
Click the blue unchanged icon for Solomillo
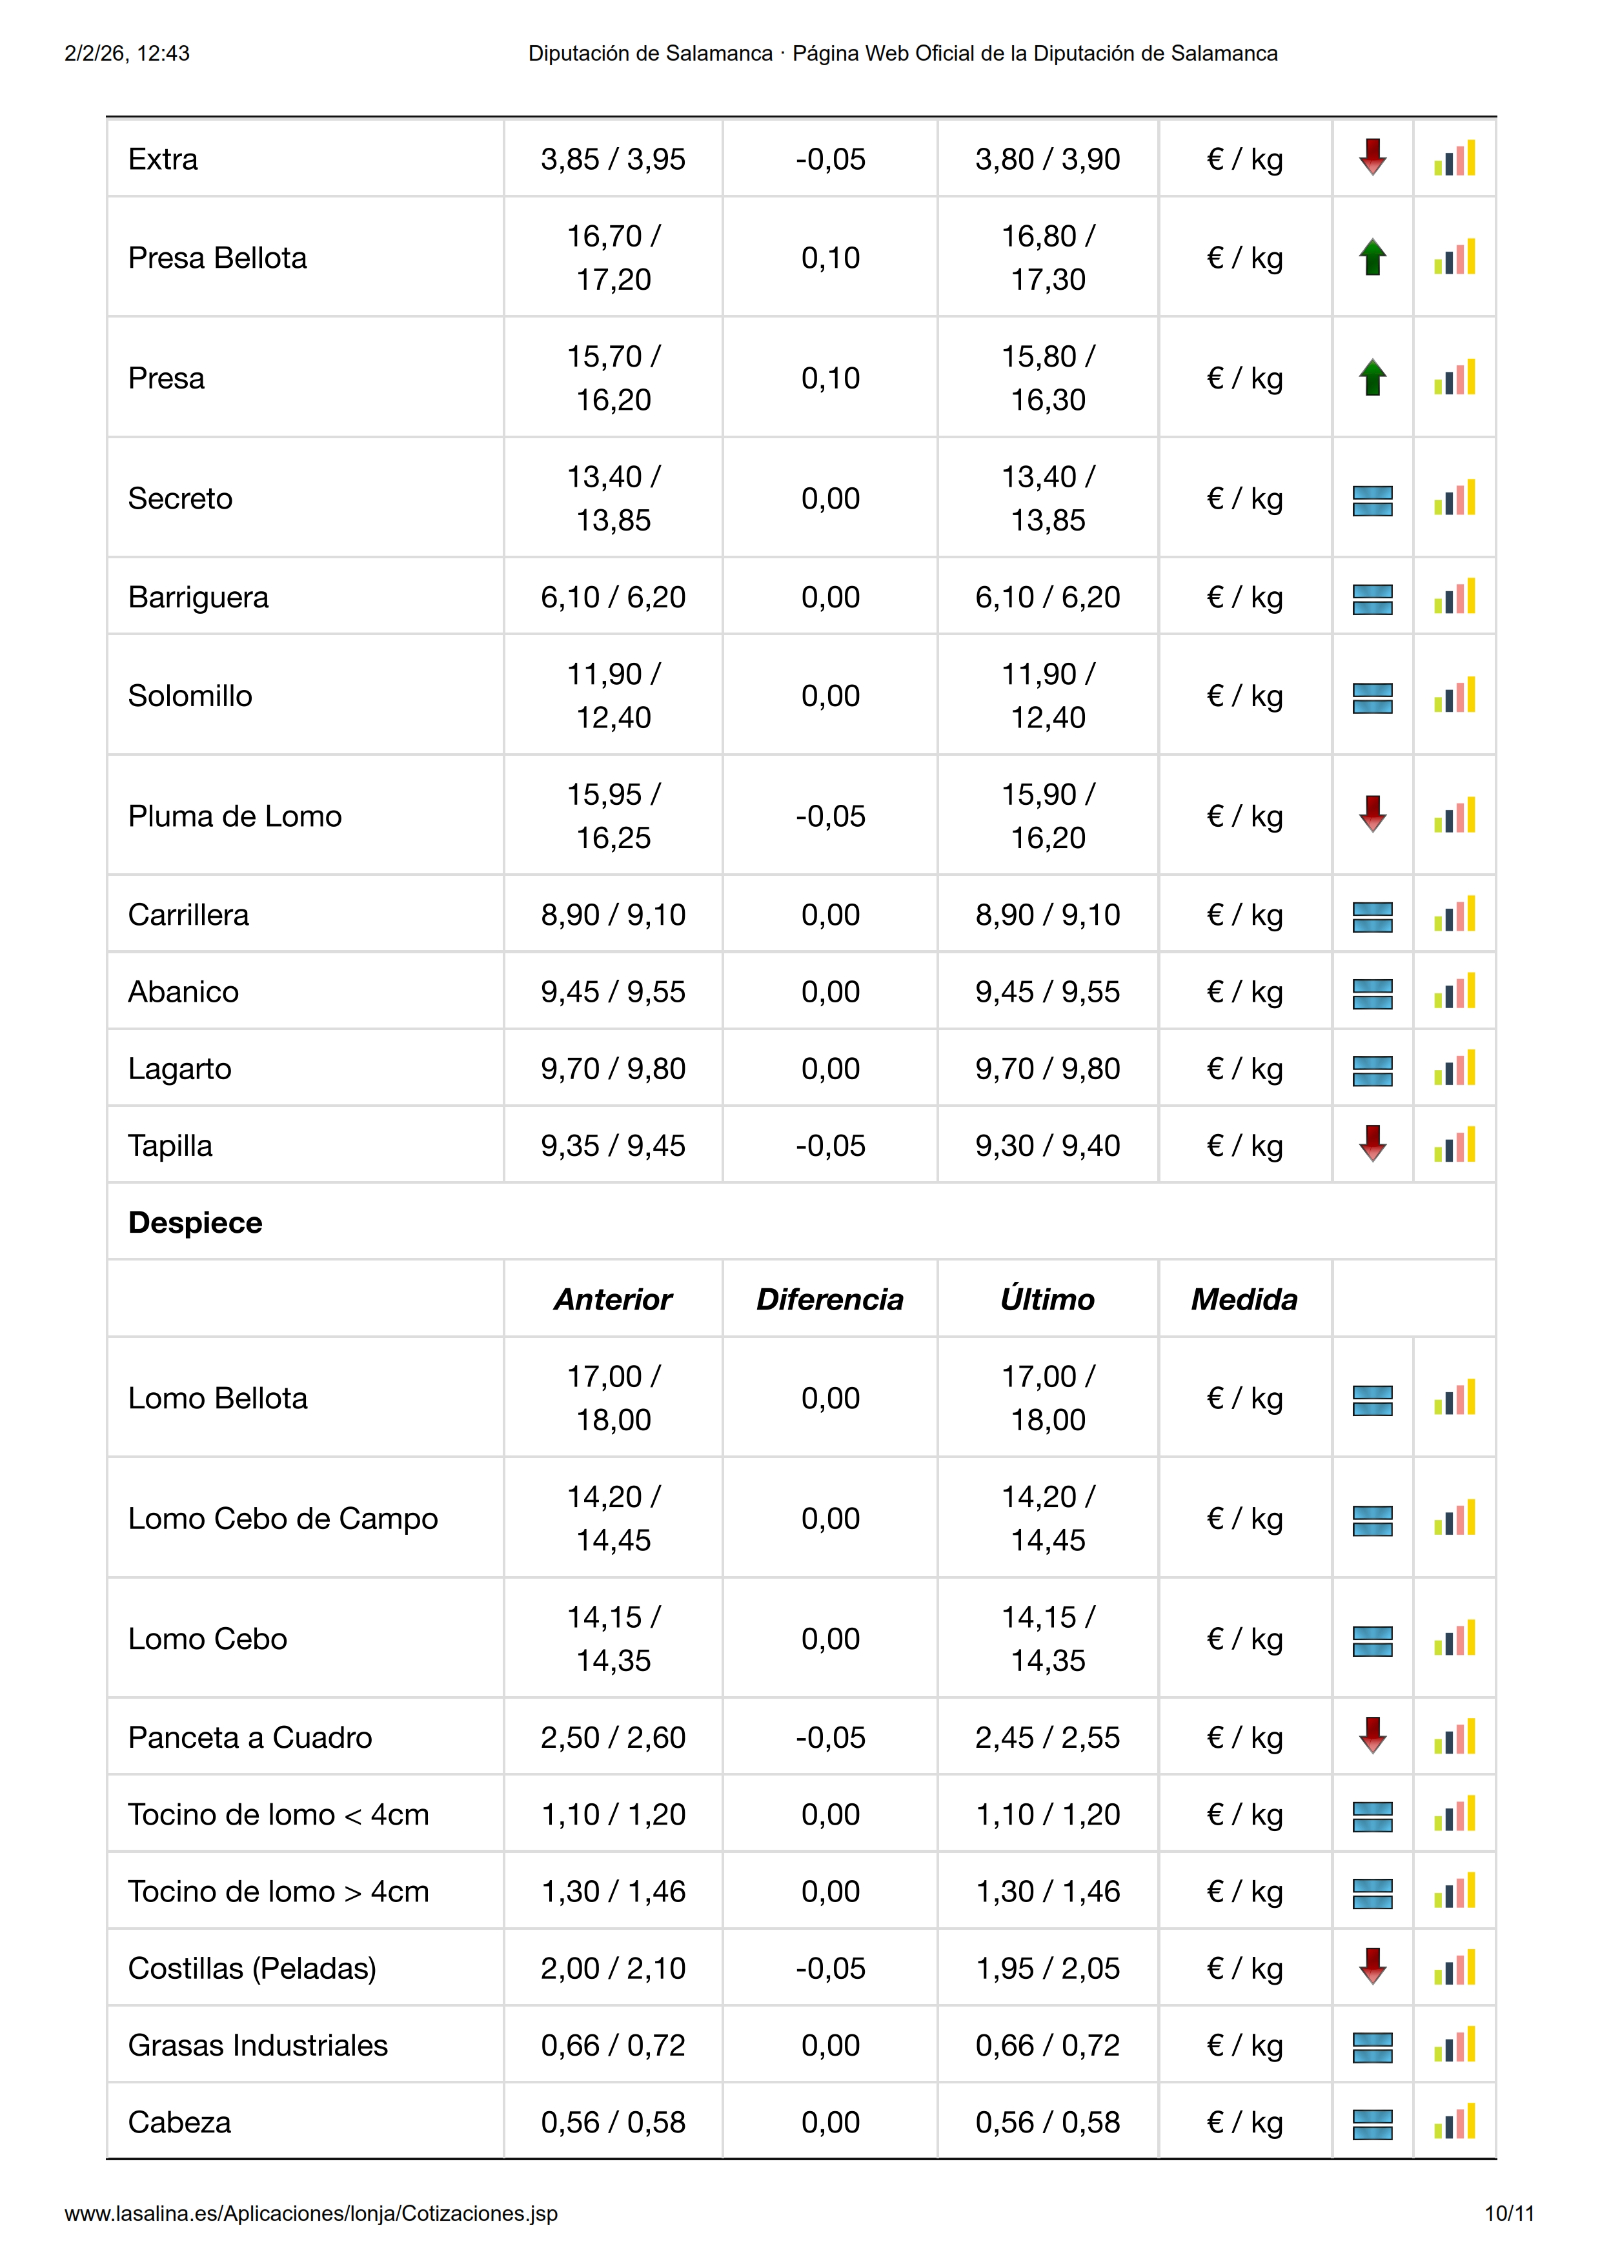pos(1372,697)
